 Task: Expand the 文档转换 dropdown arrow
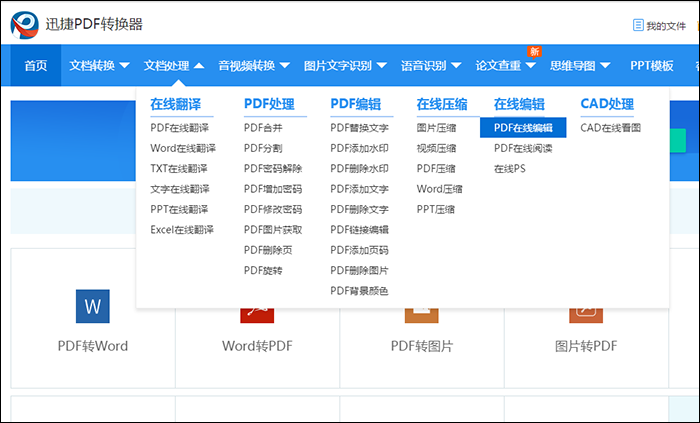(x=125, y=66)
